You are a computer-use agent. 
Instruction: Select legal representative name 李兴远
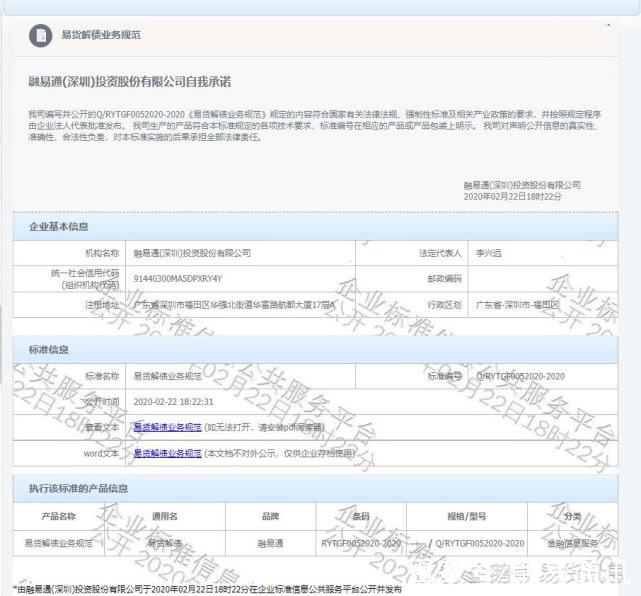click(489, 253)
